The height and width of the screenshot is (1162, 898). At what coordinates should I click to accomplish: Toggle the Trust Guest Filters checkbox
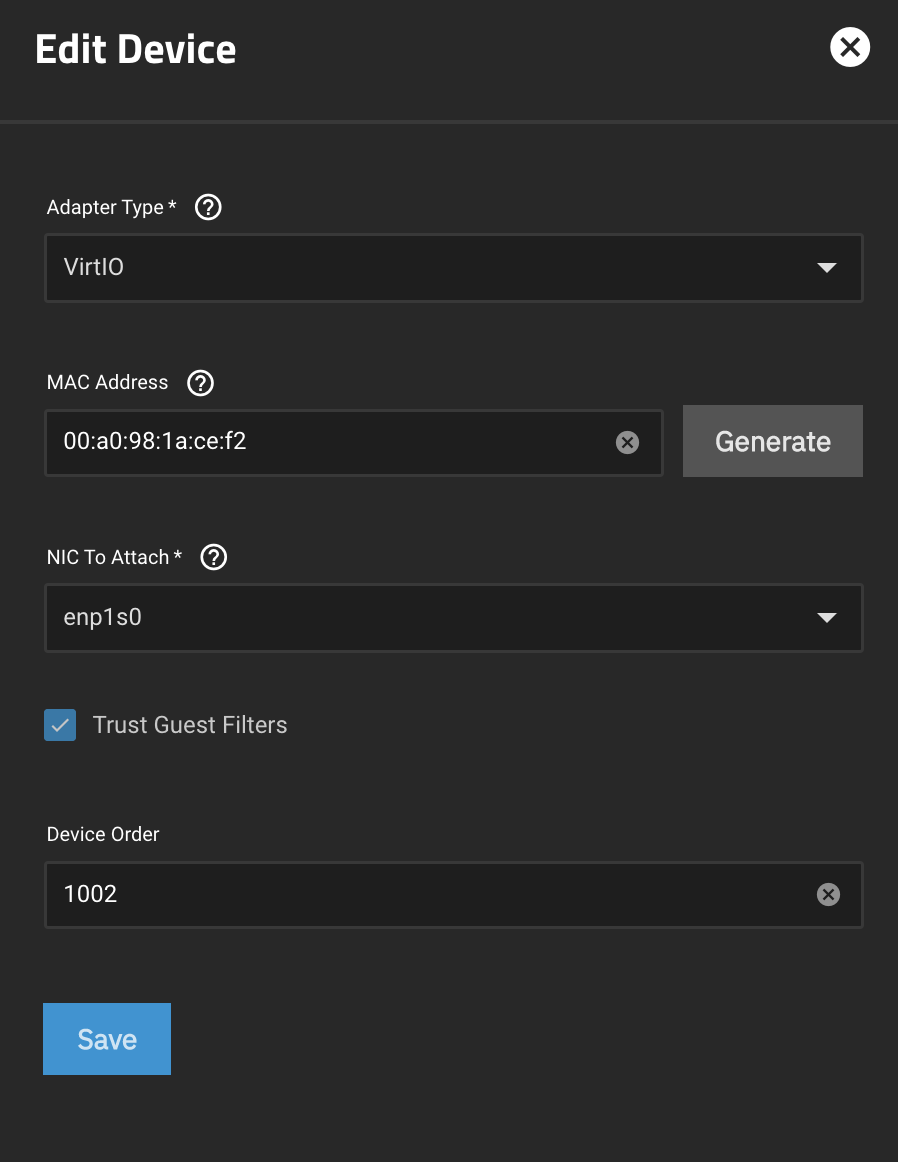click(x=59, y=725)
